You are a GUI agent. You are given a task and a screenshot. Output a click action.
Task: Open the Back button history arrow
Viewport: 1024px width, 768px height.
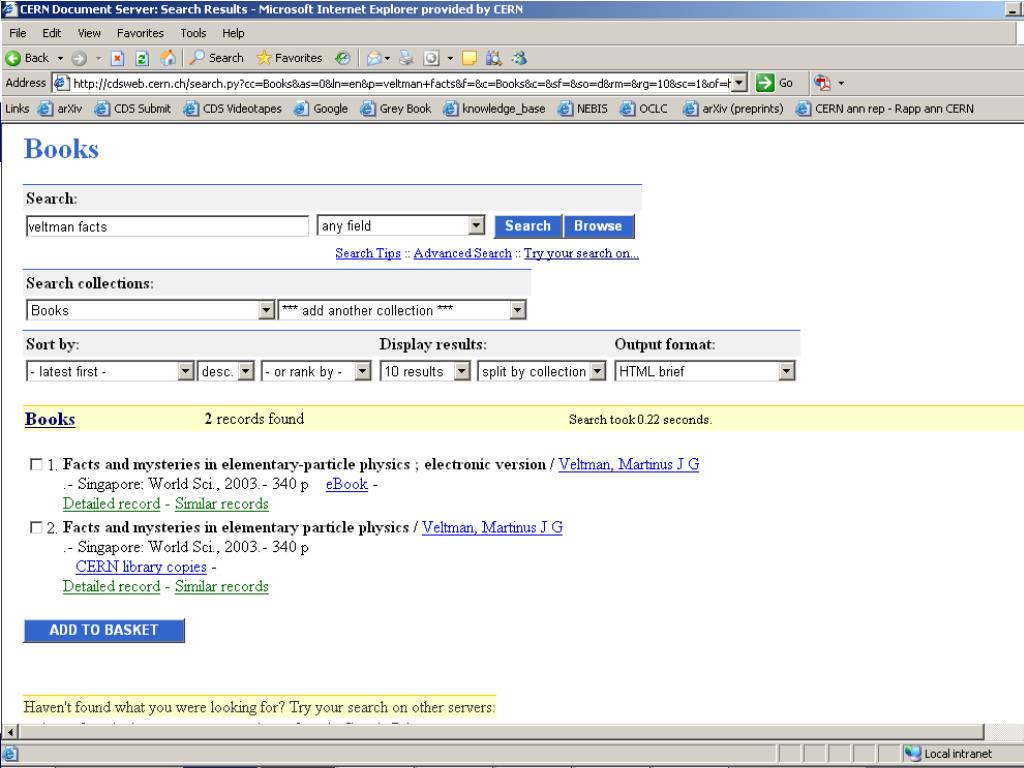[x=60, y=58]
